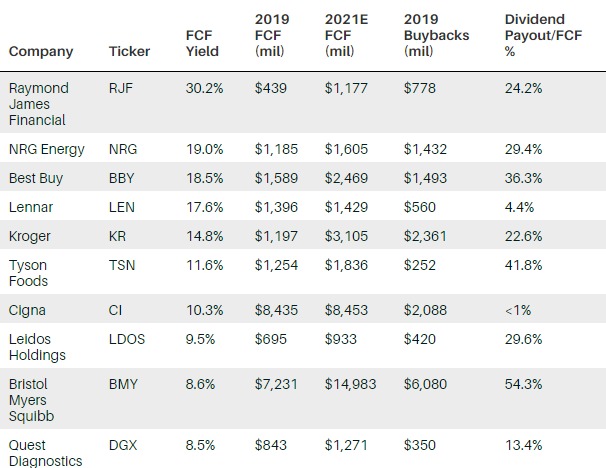
Task: Click the $2,469 2021E FCF value
Action: 346,178
